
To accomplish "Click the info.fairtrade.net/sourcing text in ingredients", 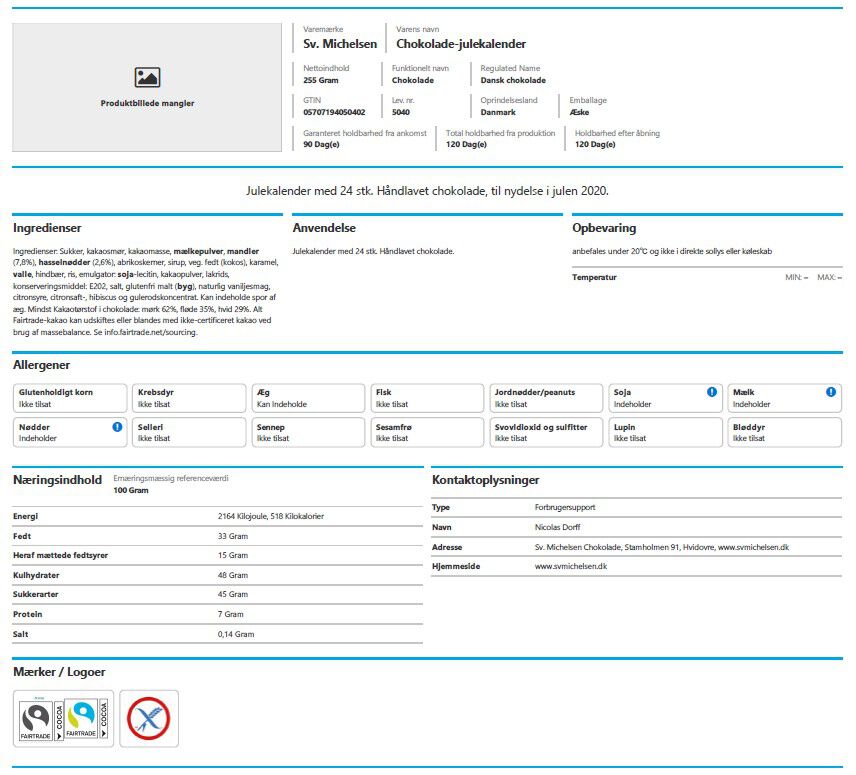I will point(151,332).
